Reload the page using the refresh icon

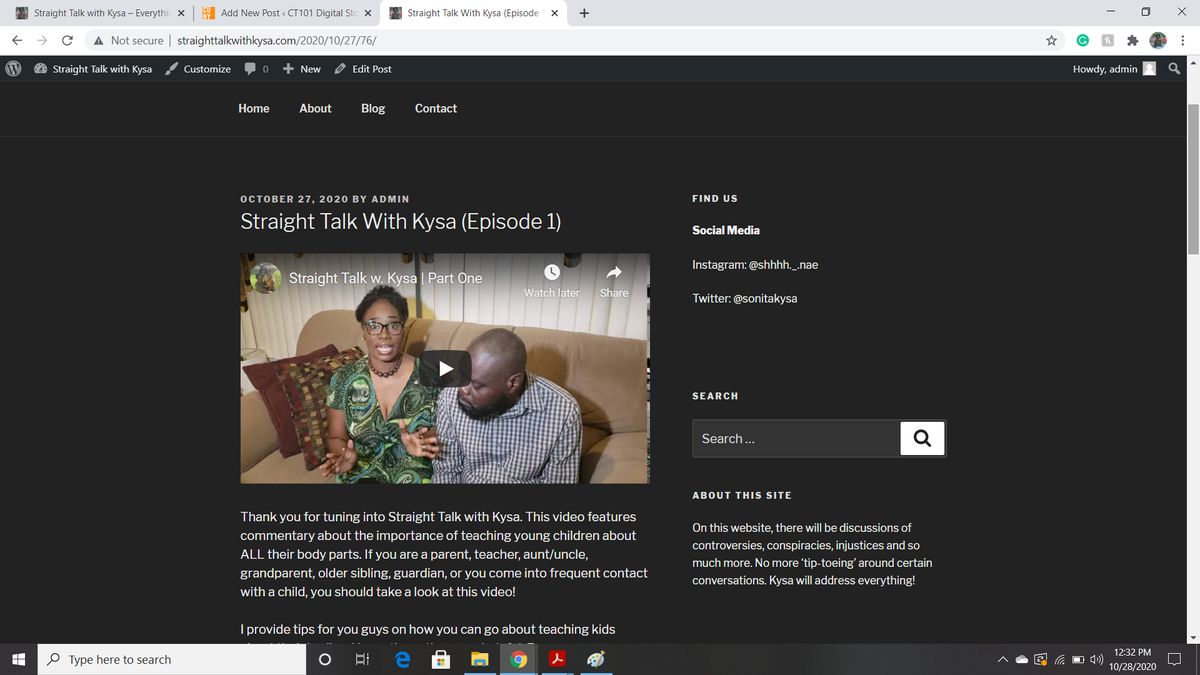pos(67,41)
